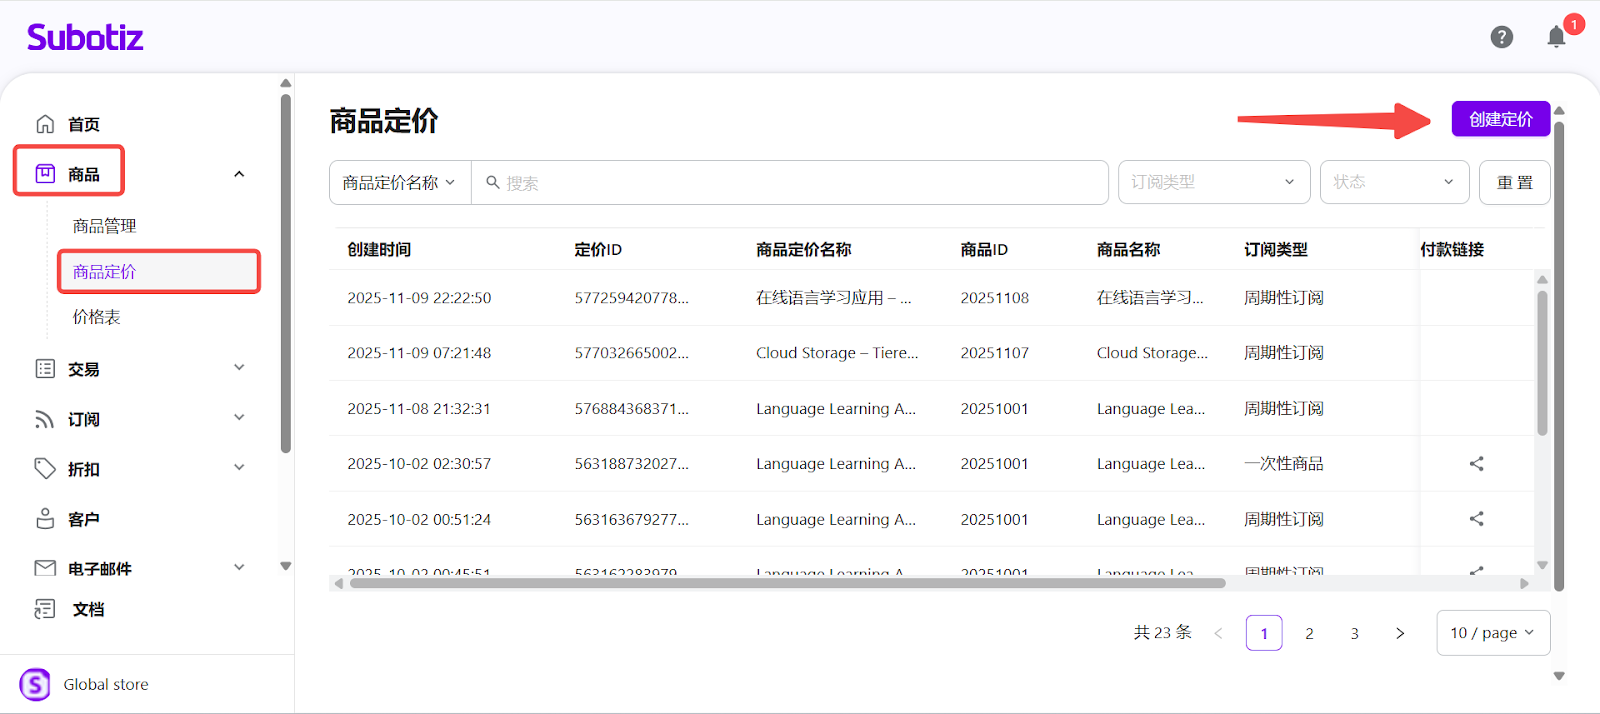Click the horizontal table scrollbar
This screenshot has width=1600, height=714.
(x=787, y=583)
